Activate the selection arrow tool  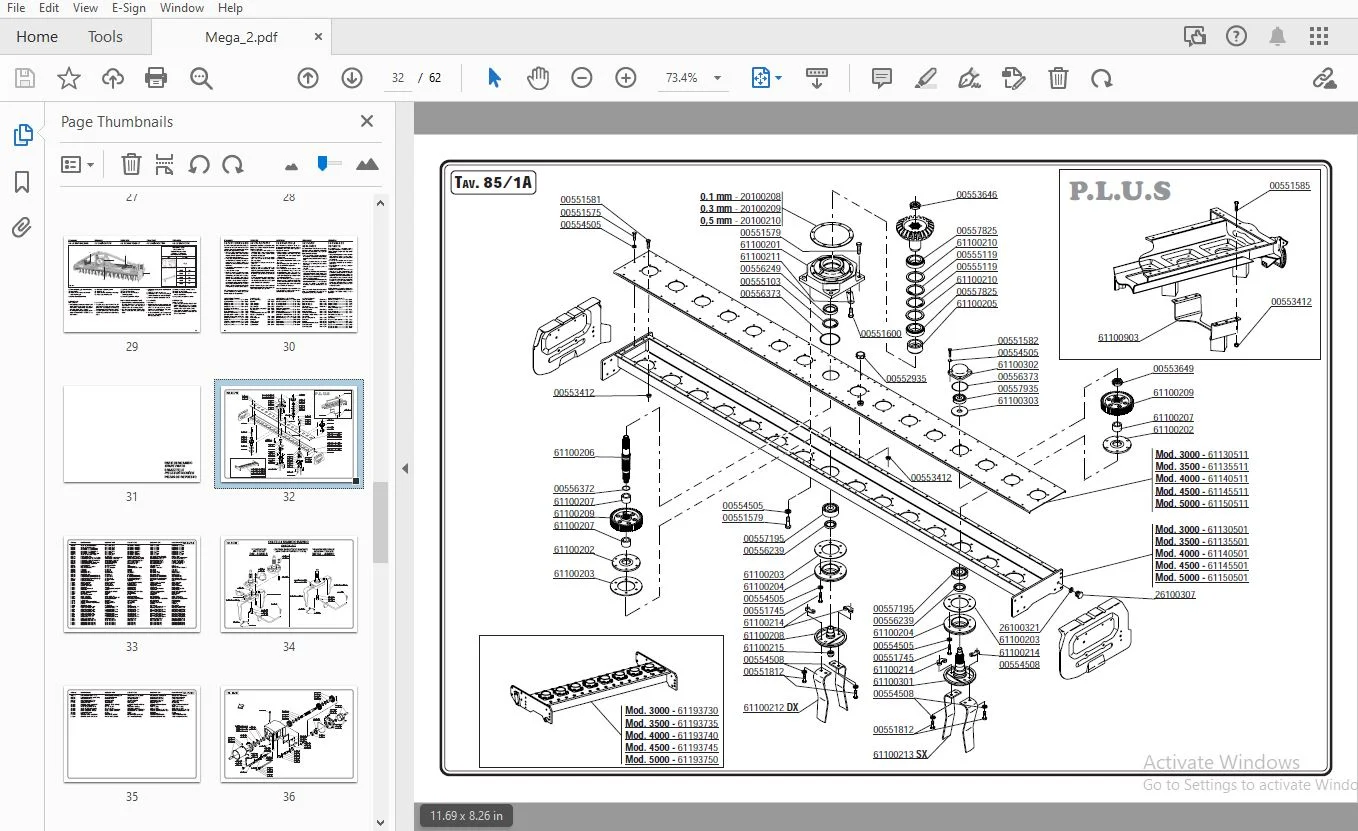coord(494,78)
